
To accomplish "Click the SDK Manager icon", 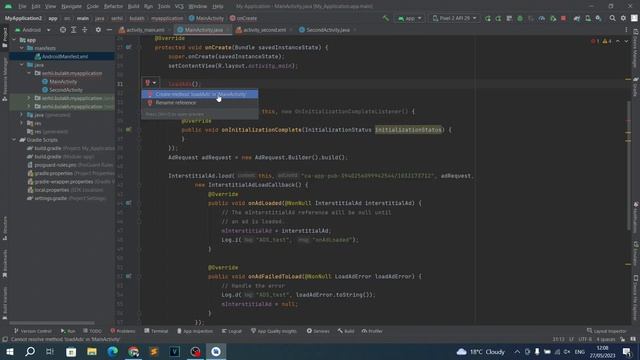I will click(x=598, y=18).
